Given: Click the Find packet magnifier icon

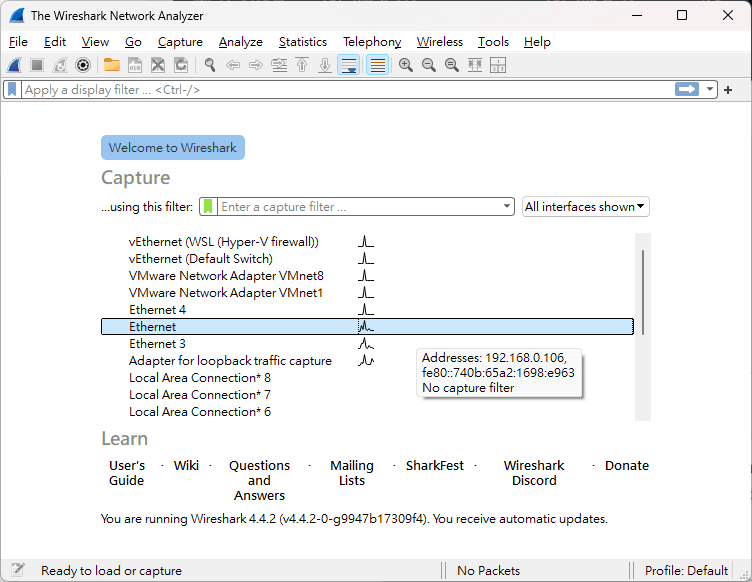Looking at the screenshot, I should [x=210, y=65].
